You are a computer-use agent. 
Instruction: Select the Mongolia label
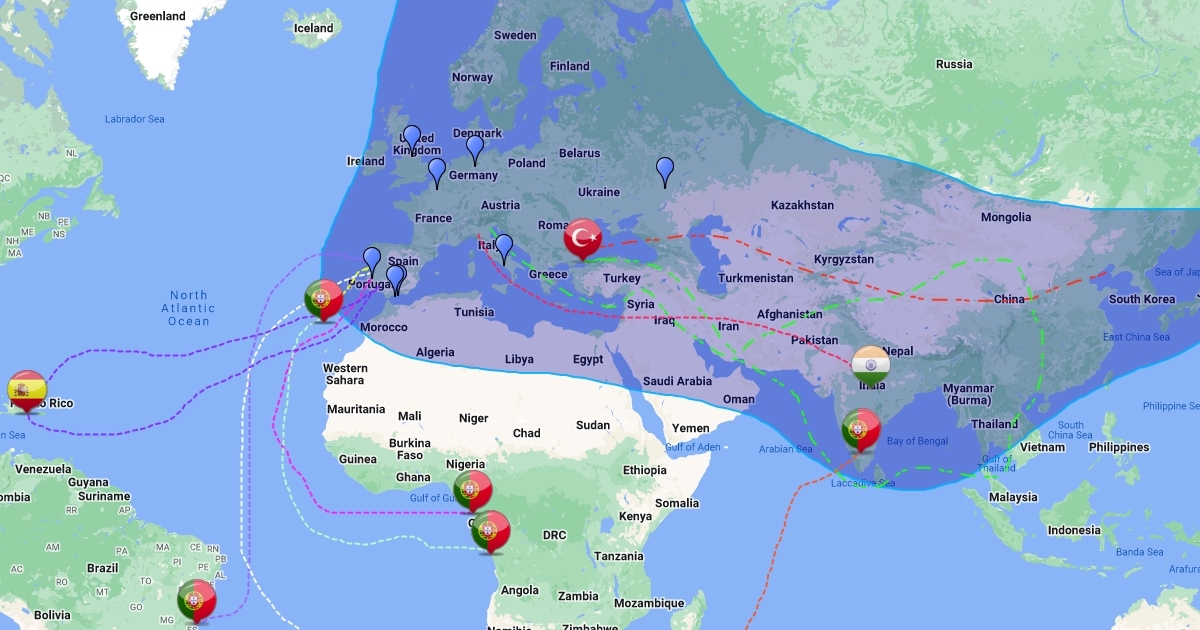click(x=1005, y=217)
